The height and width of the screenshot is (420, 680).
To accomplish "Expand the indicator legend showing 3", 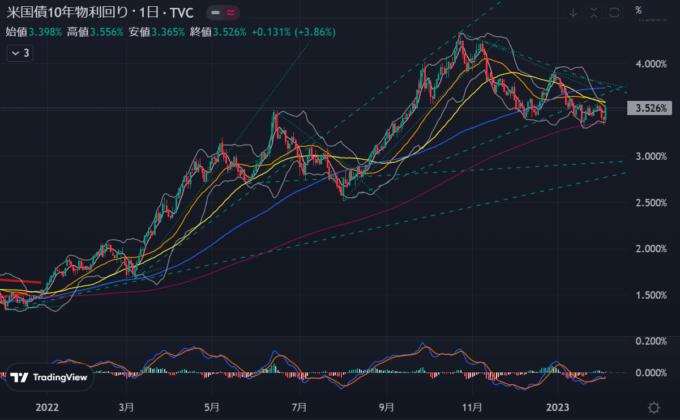I will (19, 53).
